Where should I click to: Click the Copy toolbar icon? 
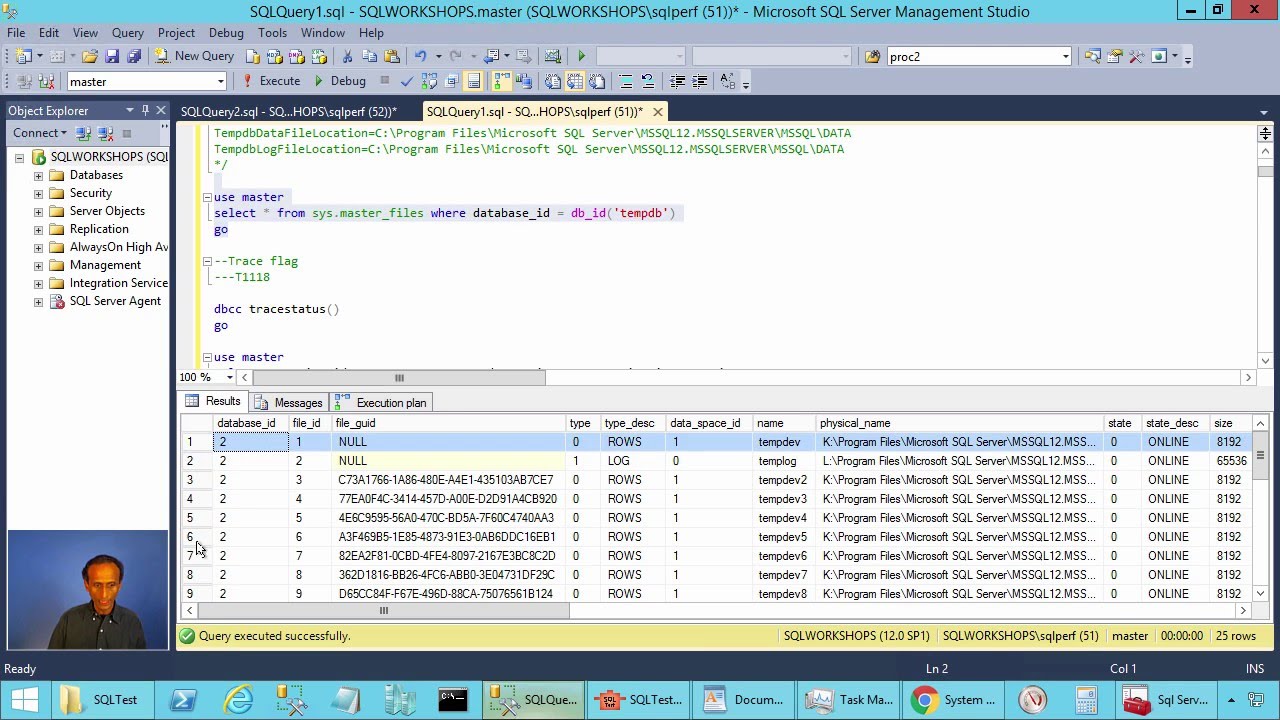click(x=370, y=56)
